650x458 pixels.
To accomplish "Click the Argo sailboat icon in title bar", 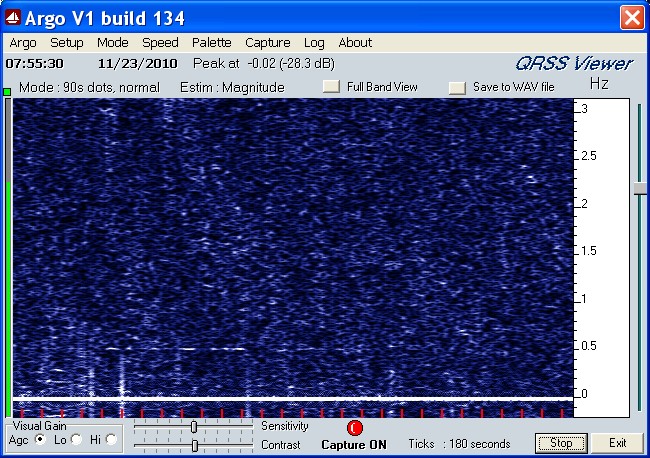I will click(x=12, y=18).
